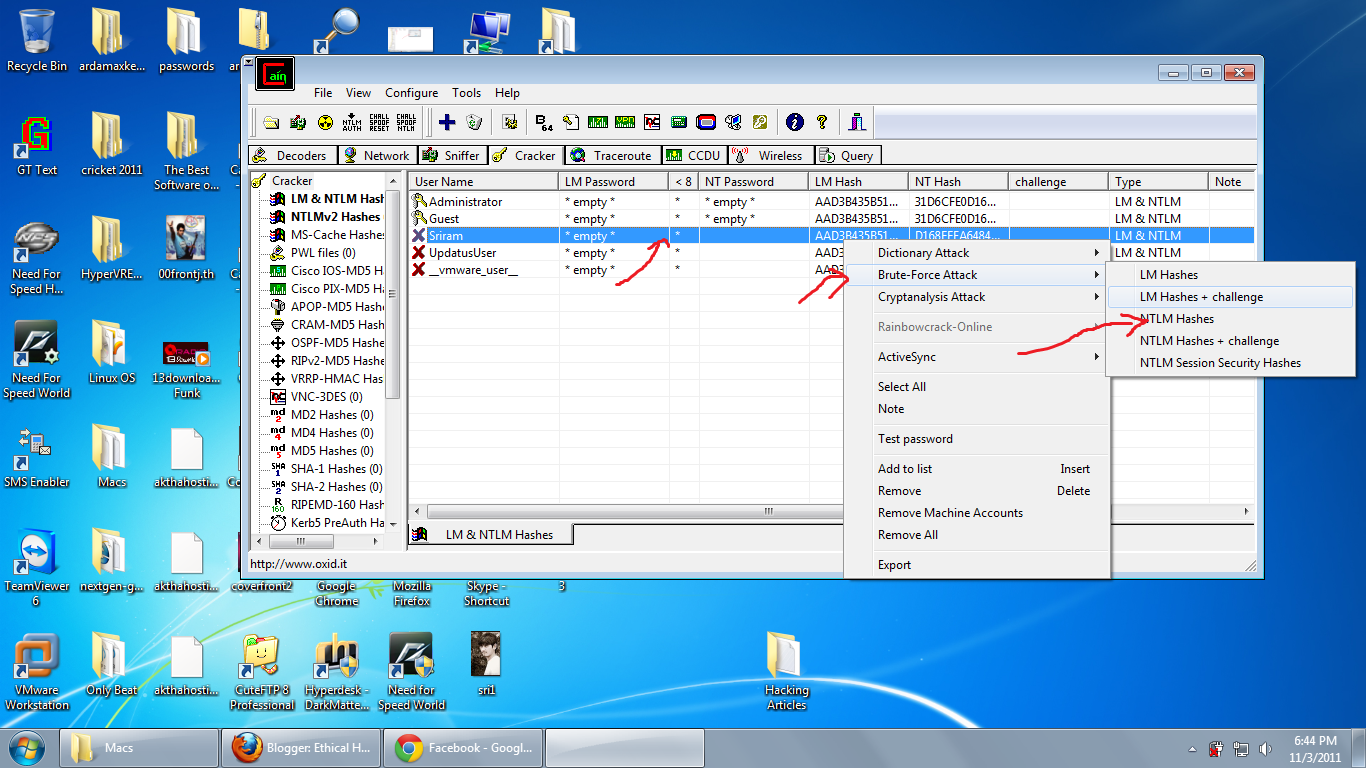Toggle the Sniffer with the network card icon

299,121
